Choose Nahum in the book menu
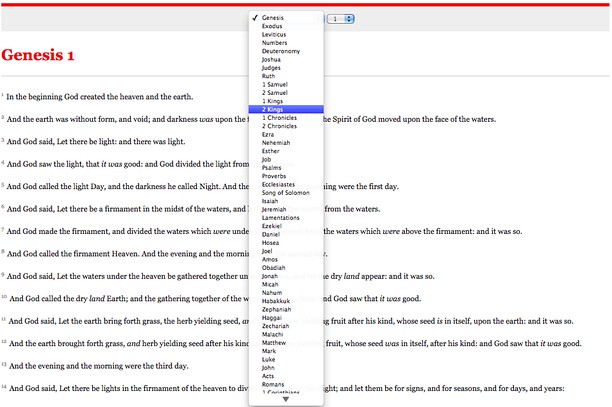The image size is (612, 407). pos(286,293)
